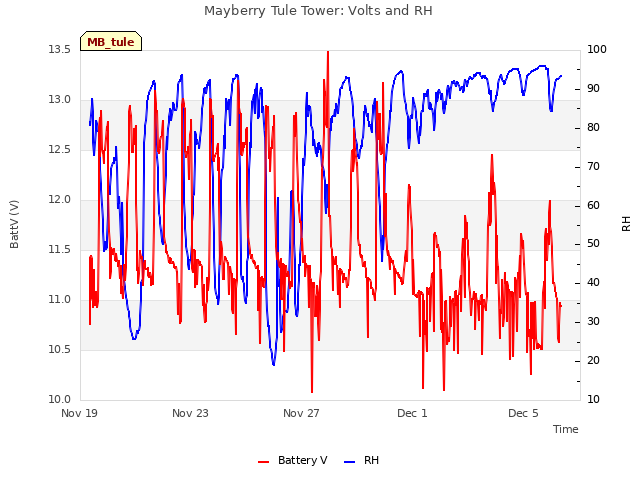This screenshot has width=640, height=480.
Task: Click the Dec 5 date tick
Action: [x=523, y=413]
